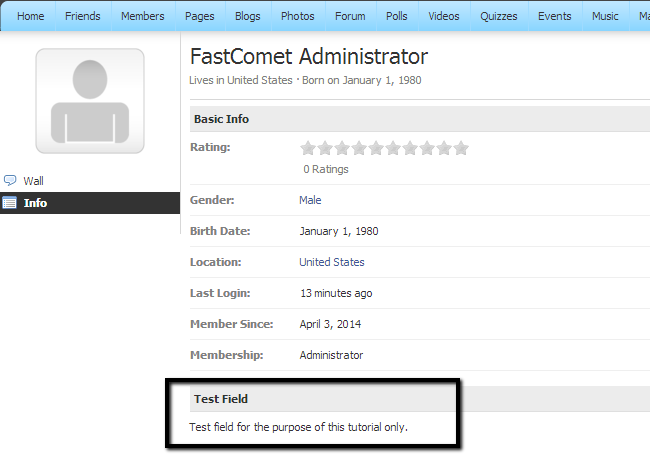Screen dimensions: 650x467
Task: Go to the Quizzes tab
Action: (499, 16)
